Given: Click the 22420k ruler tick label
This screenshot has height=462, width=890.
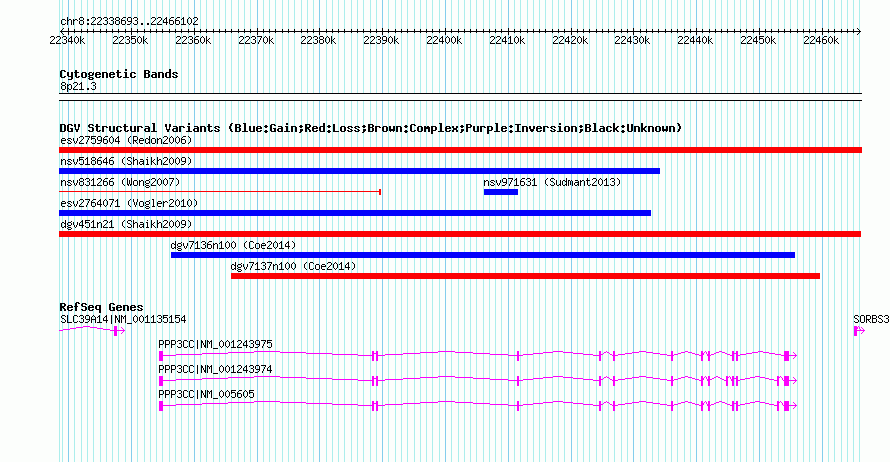Looking at the screenshot, I should [x=570, y=40].
